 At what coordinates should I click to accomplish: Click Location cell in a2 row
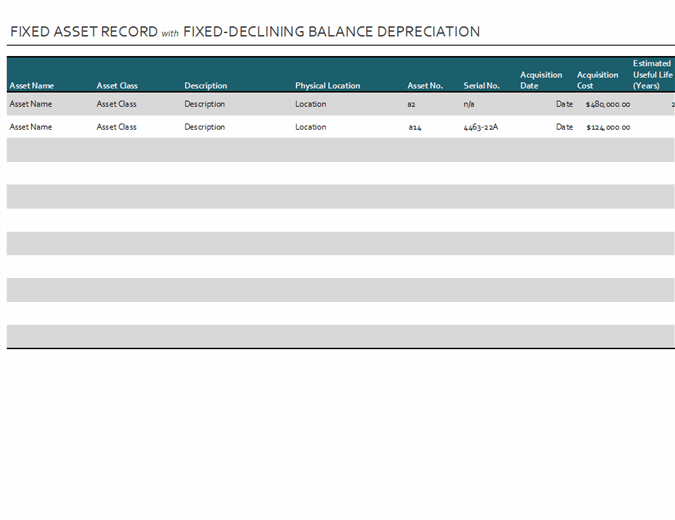[310, 104]
